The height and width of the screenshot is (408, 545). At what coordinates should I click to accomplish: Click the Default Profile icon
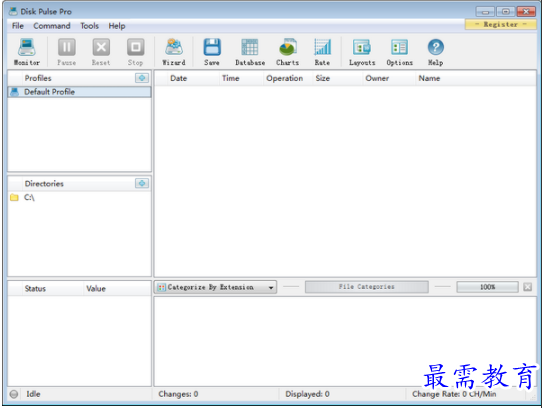point(15,92)
